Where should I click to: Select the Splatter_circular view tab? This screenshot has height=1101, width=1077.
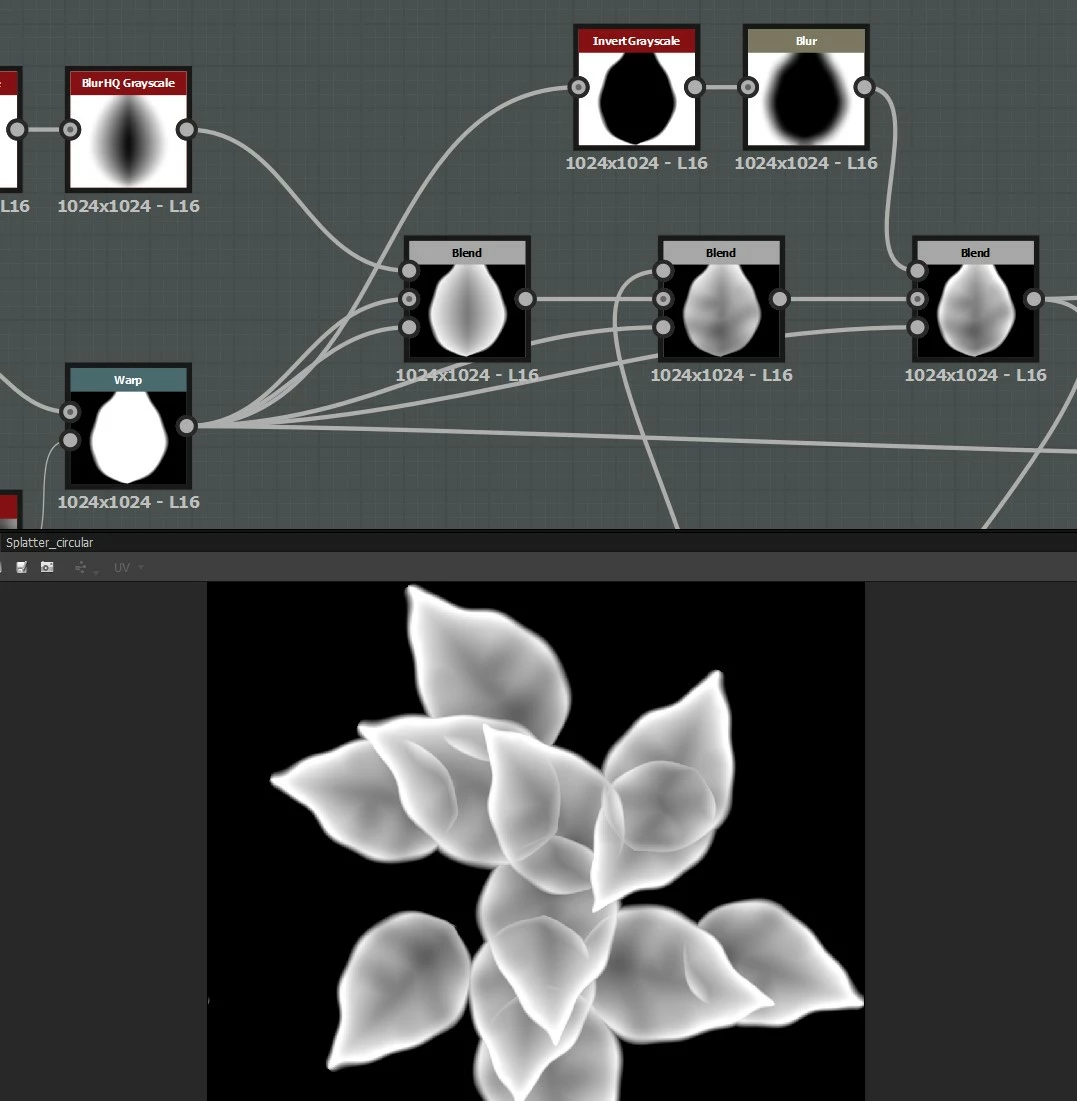[x=49, y=542]
